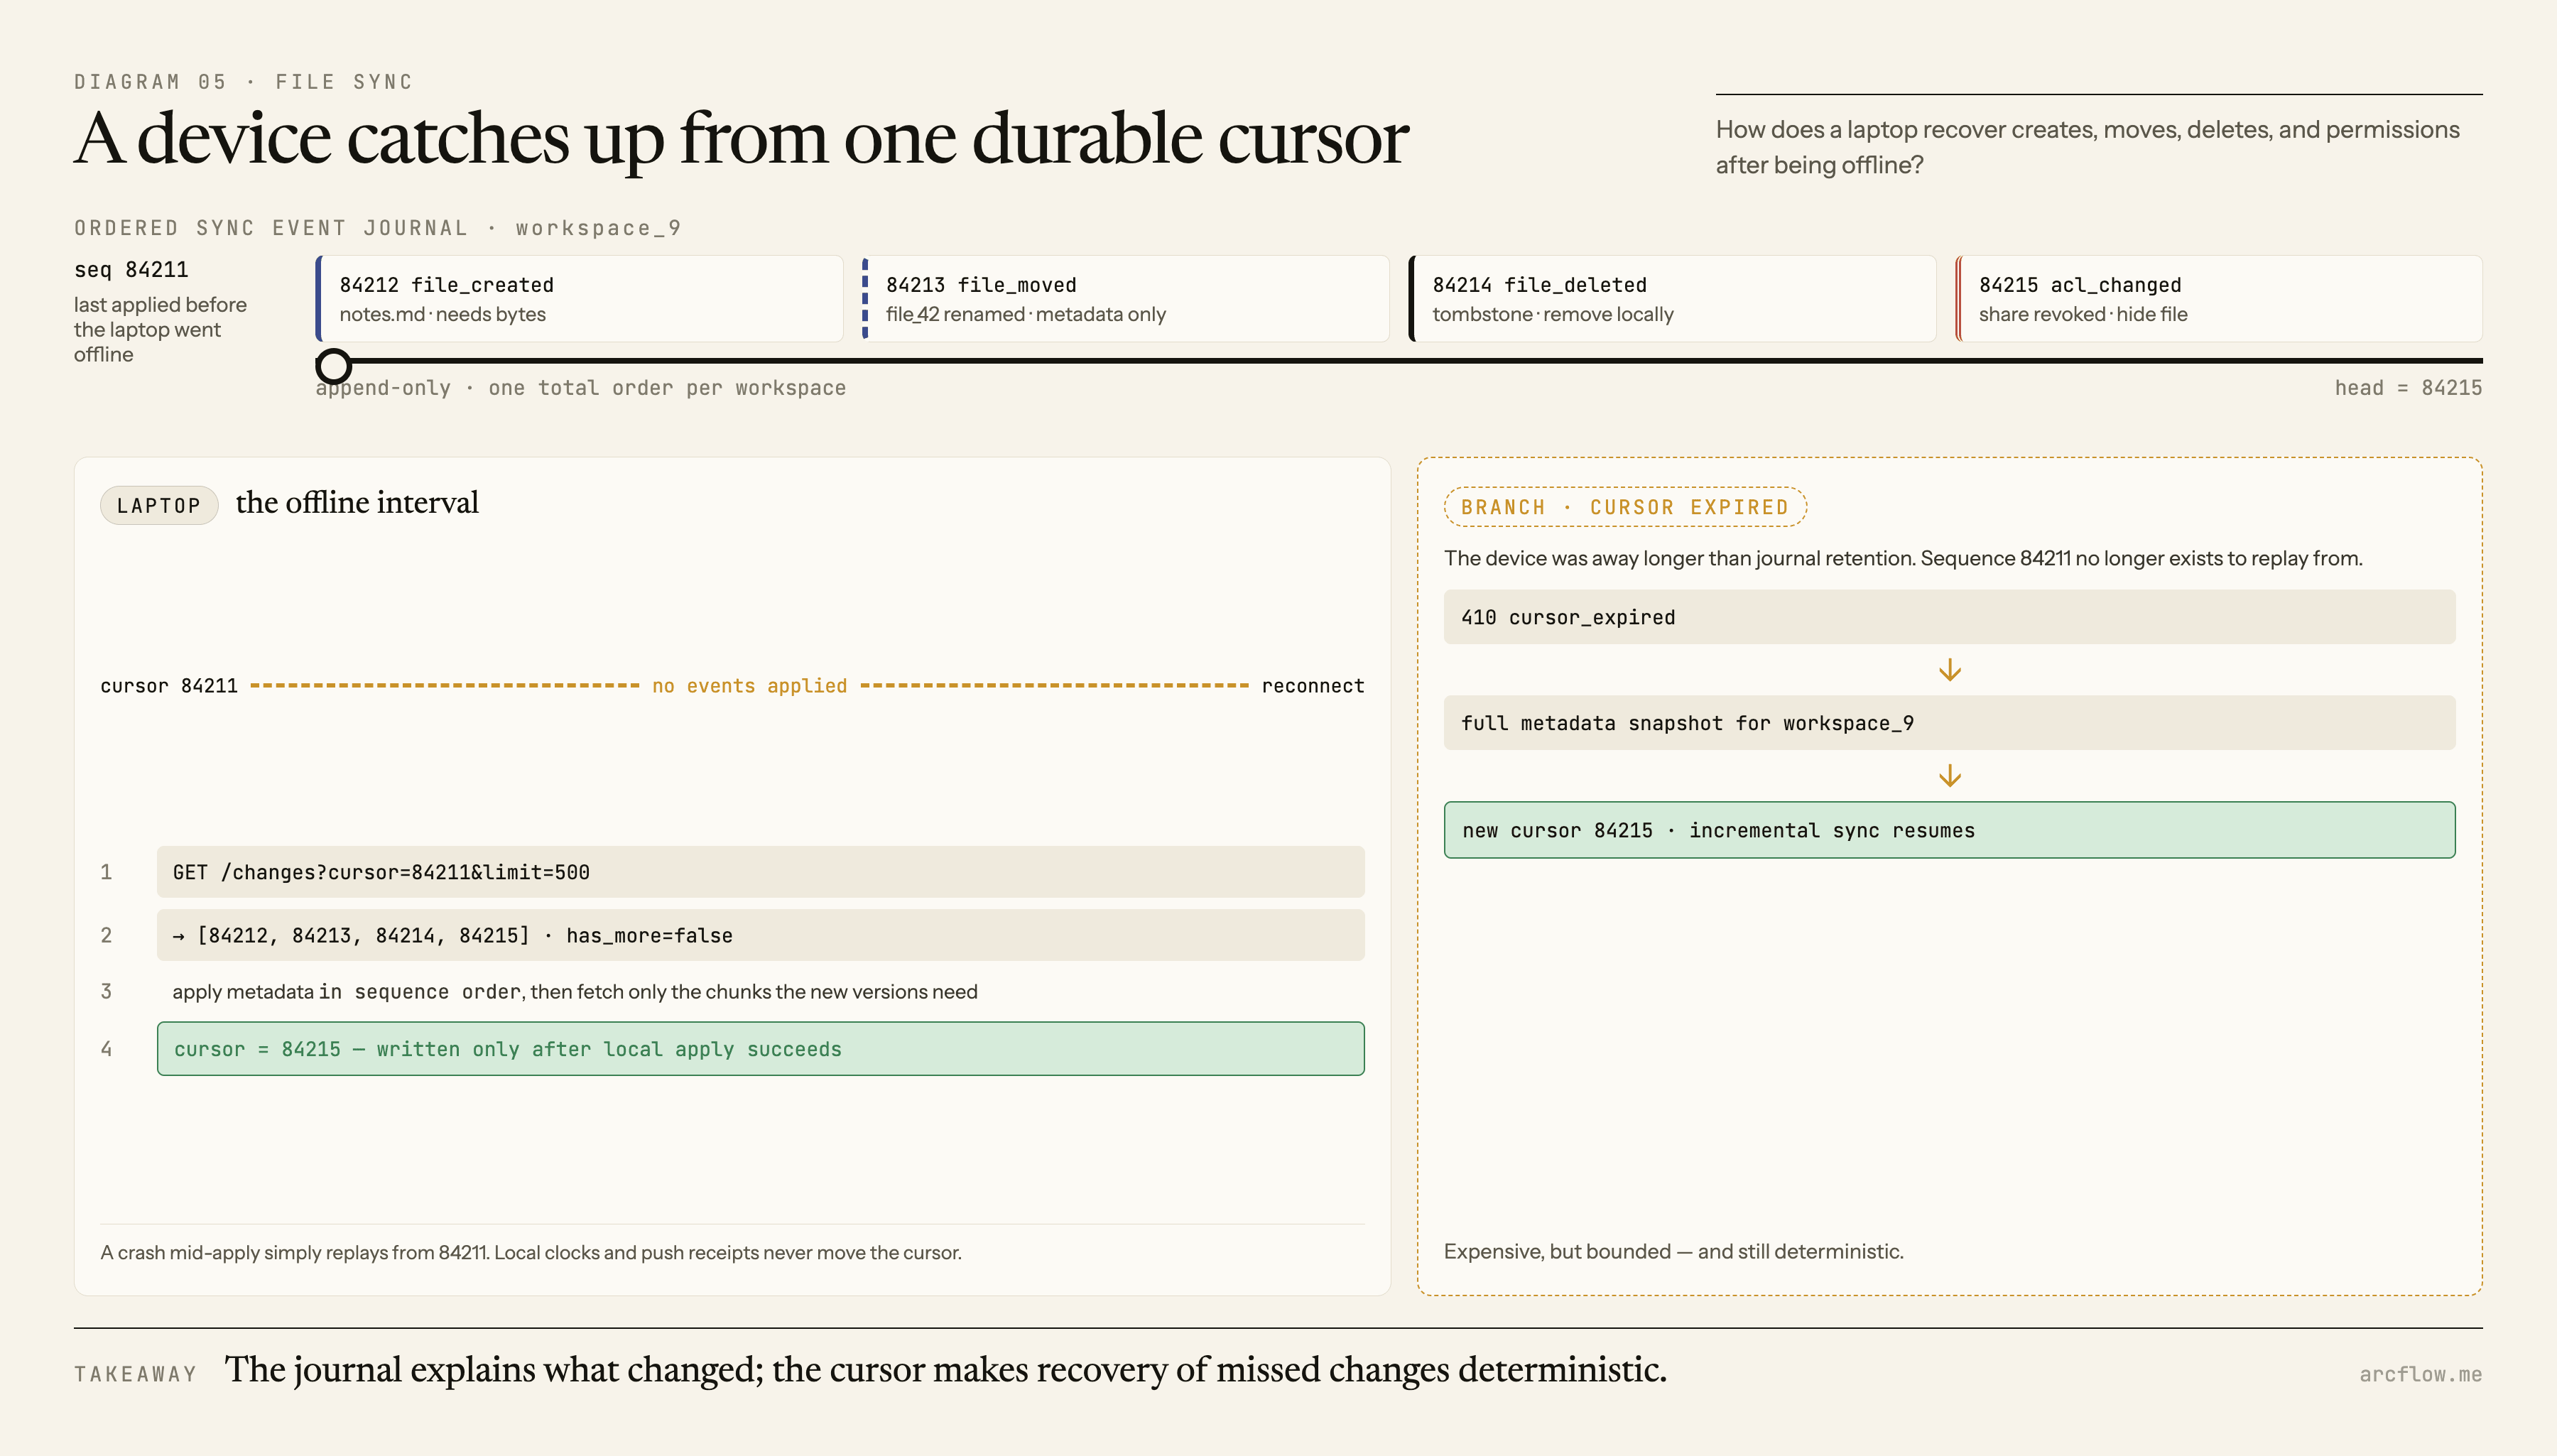The width and height of the screenshot is (2557, 1456).
Task: Click the arcflow.me footer link
Action: tap(2420, 1375)
